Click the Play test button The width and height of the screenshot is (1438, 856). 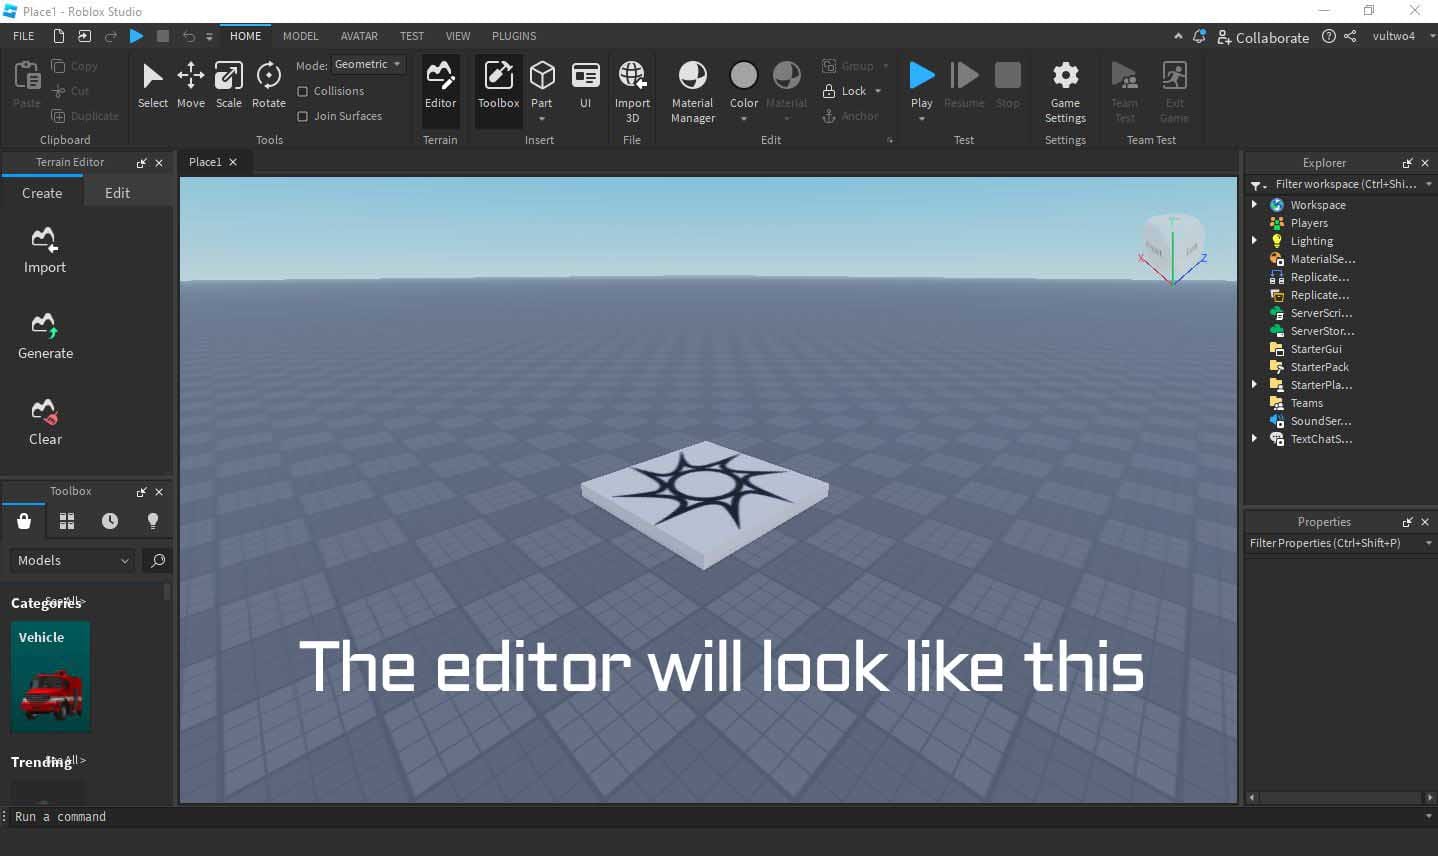pos(921,84)
